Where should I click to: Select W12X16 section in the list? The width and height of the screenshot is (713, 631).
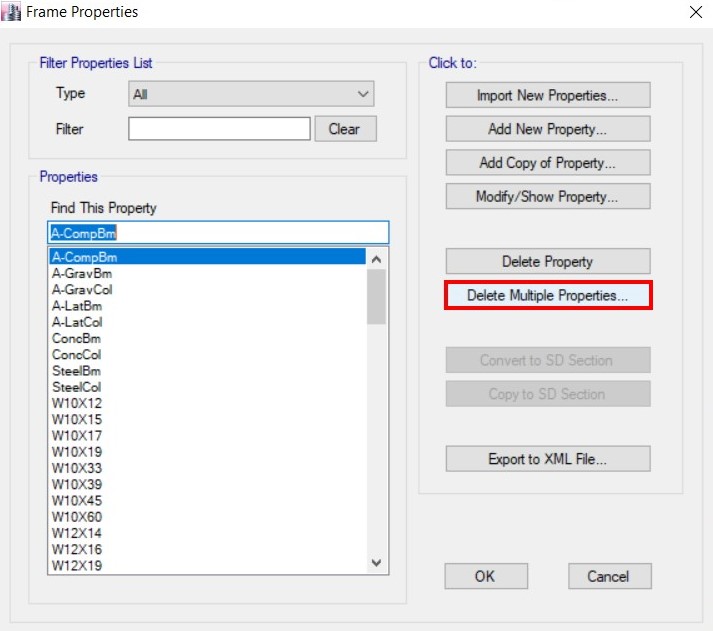[207, 550]
